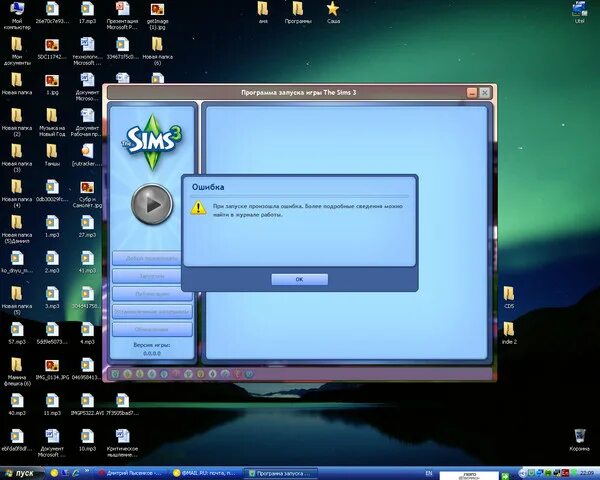The image size is (600, 480).
Task: Select the 17.mp3 file on the desktop
Action: click(87, 13)
